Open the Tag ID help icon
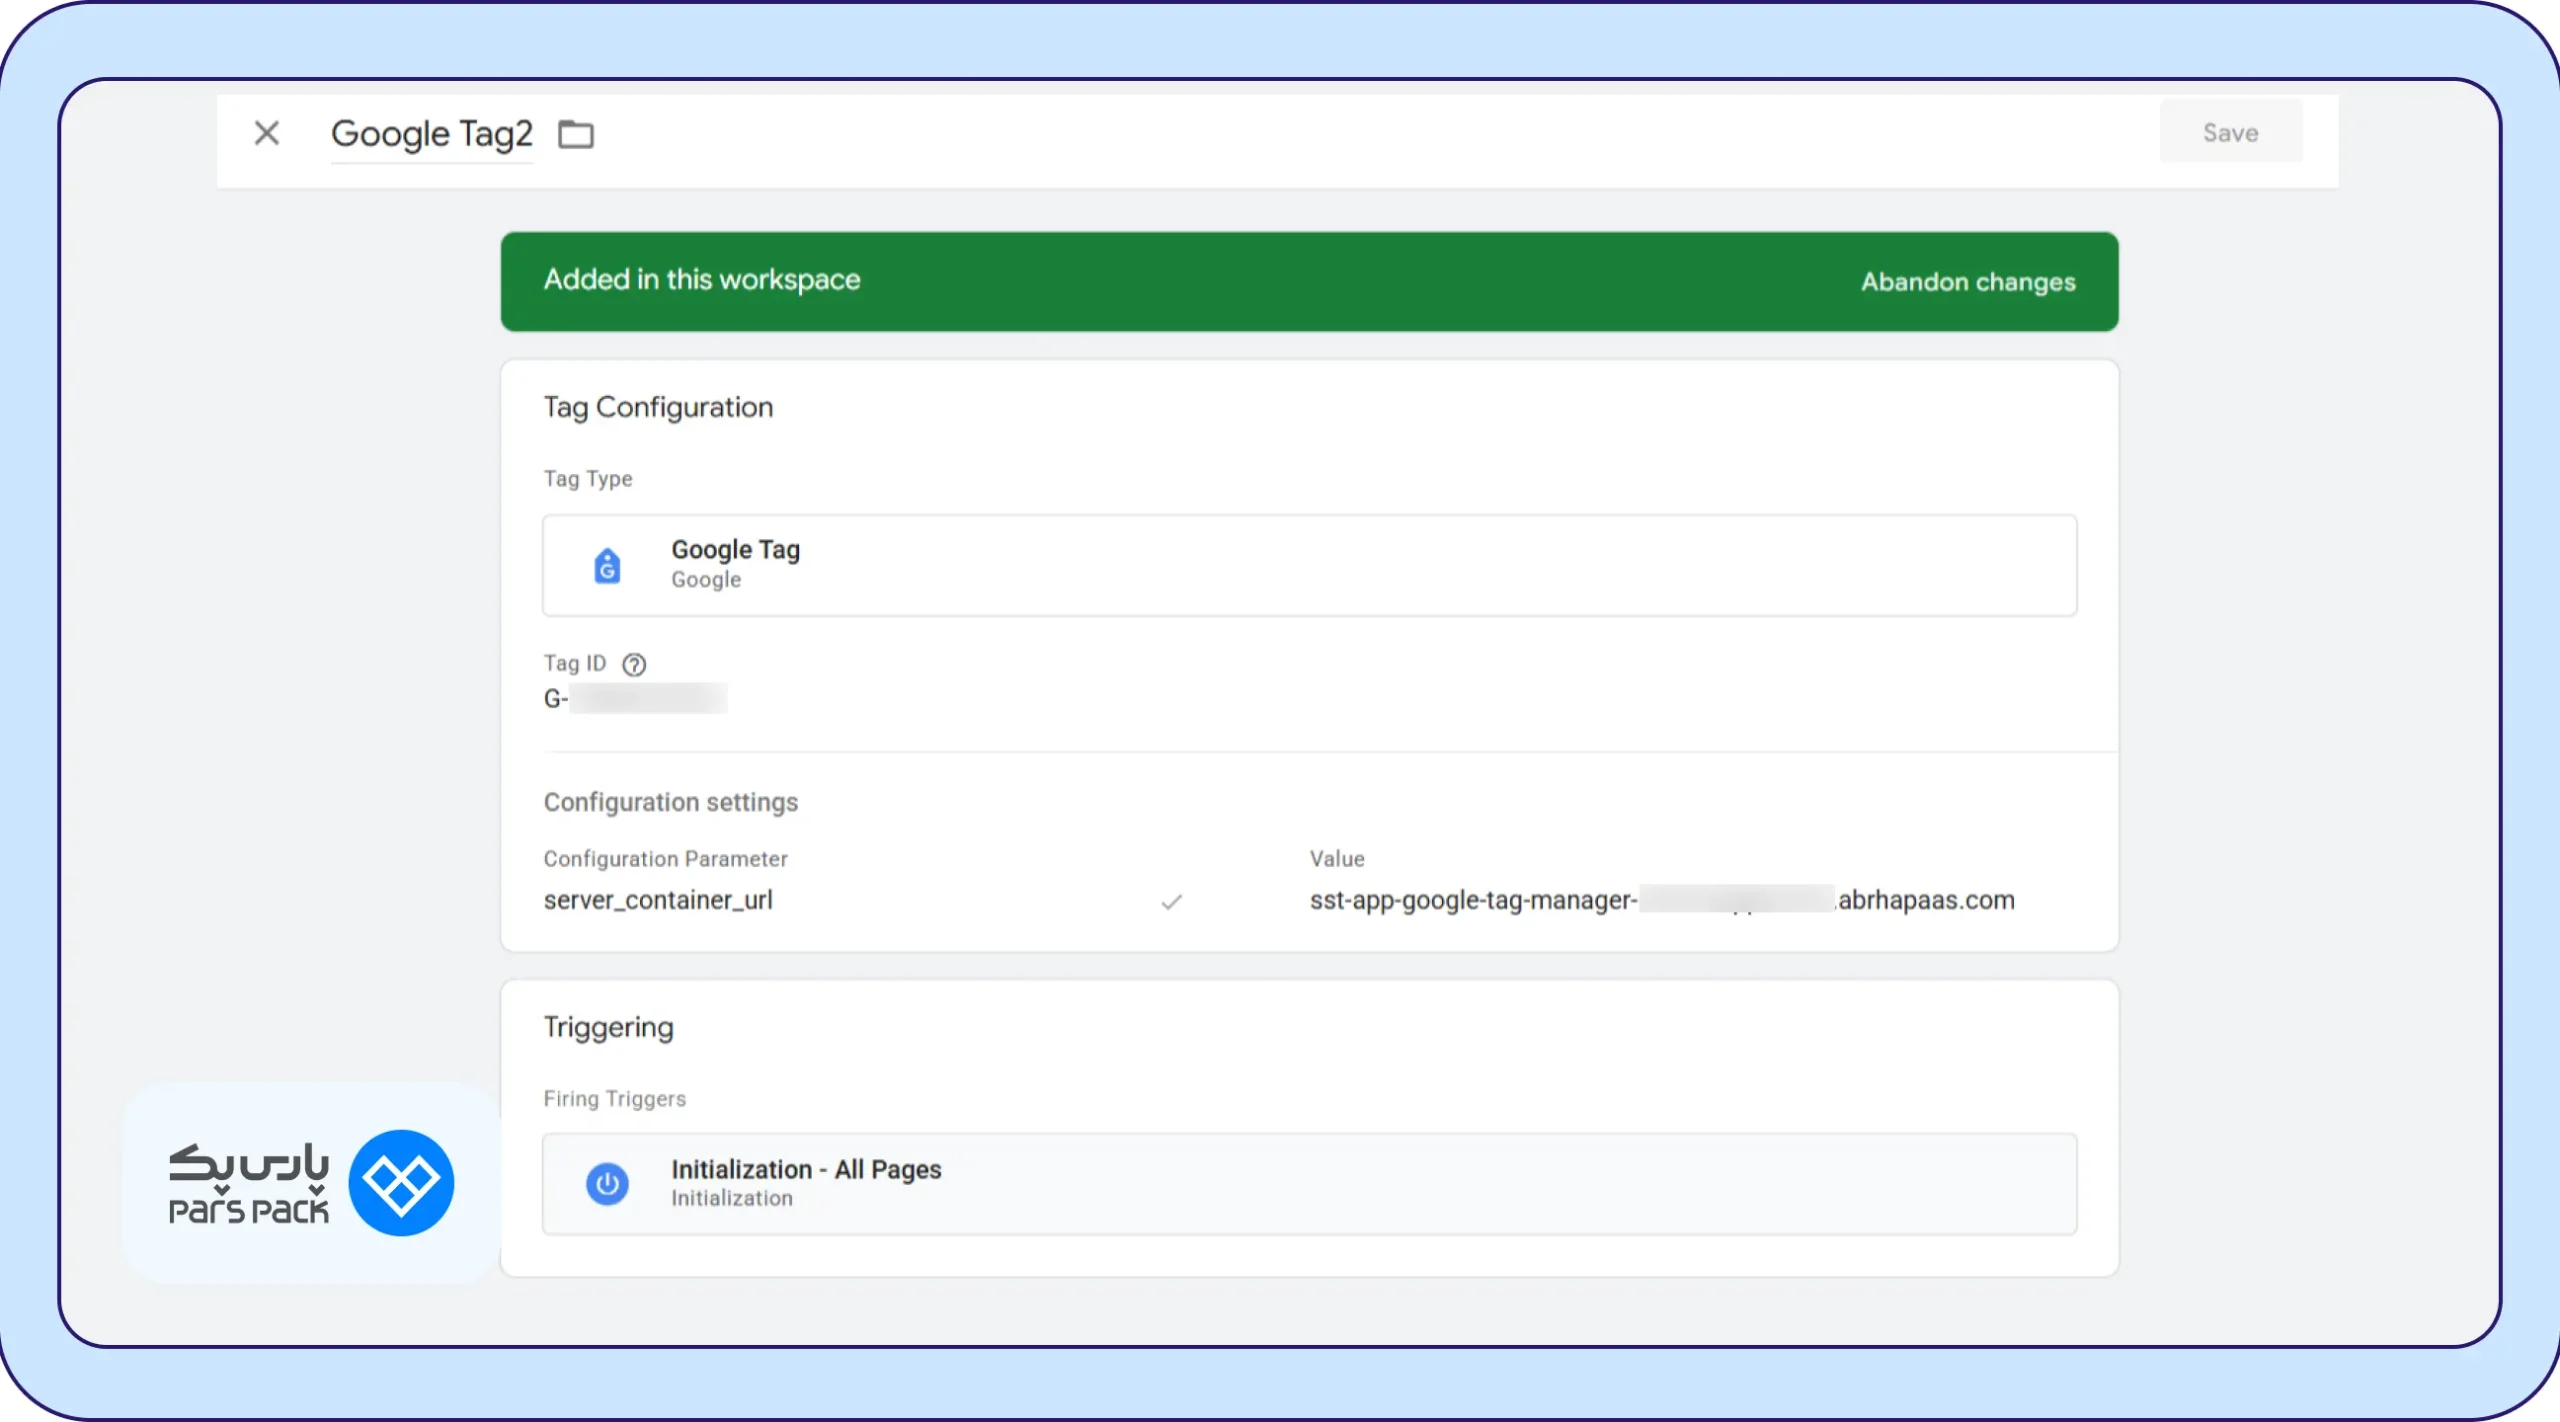This screenshot has width=2560, height=1422. pos(634,664)
